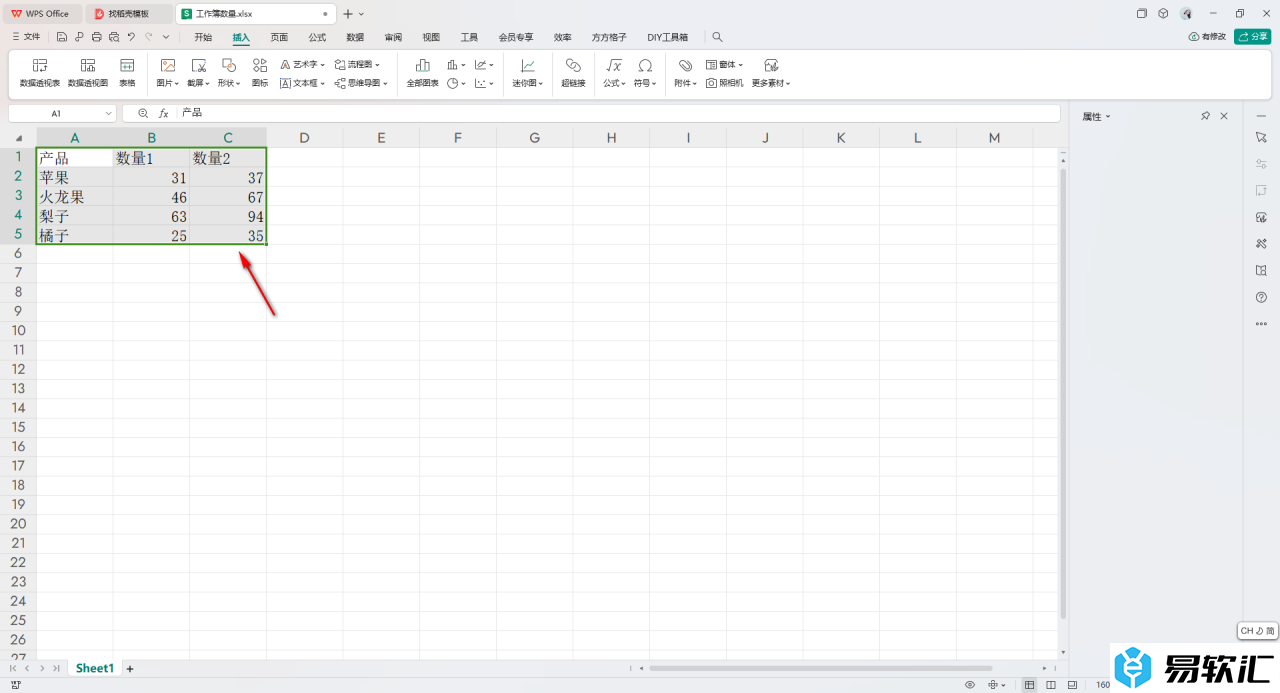Viewport: 1280px width, 693px height.
Task: Expand quick access toolbar customize arrow
Action: coord(166,37)
